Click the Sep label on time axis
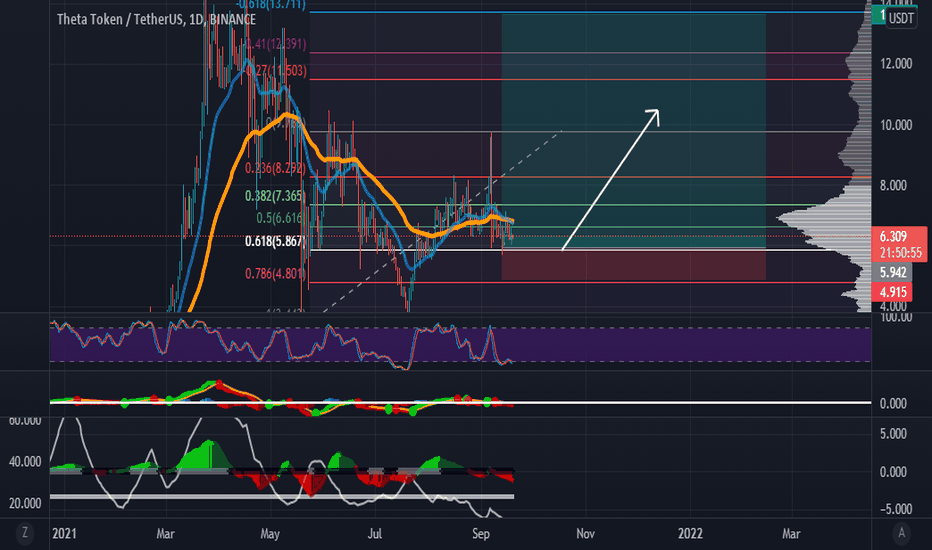The height and width of the screenshot is (550, 932). [480, 533]
